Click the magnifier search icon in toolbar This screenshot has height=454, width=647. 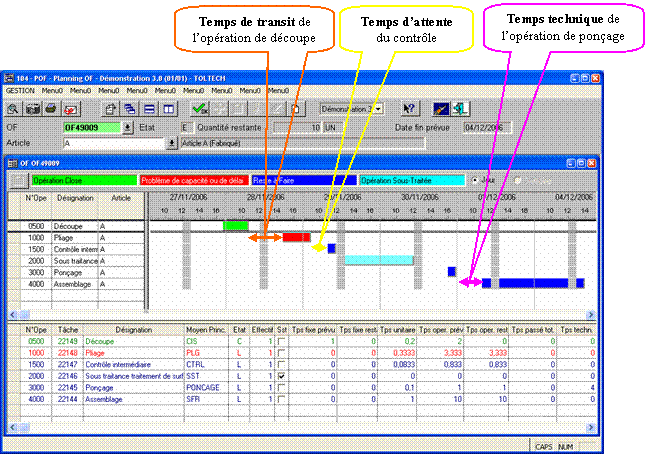tap(13, 109)
